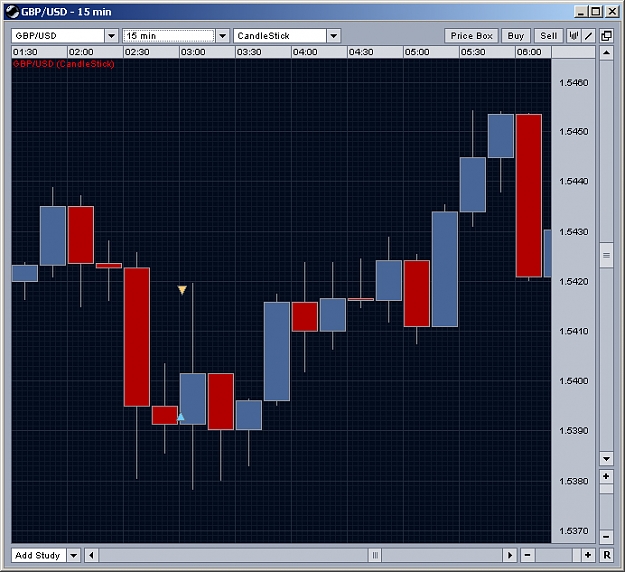Click the 05:30 time axis label
The width and height of the screenshot is (625, 572).
click(473, 52)
